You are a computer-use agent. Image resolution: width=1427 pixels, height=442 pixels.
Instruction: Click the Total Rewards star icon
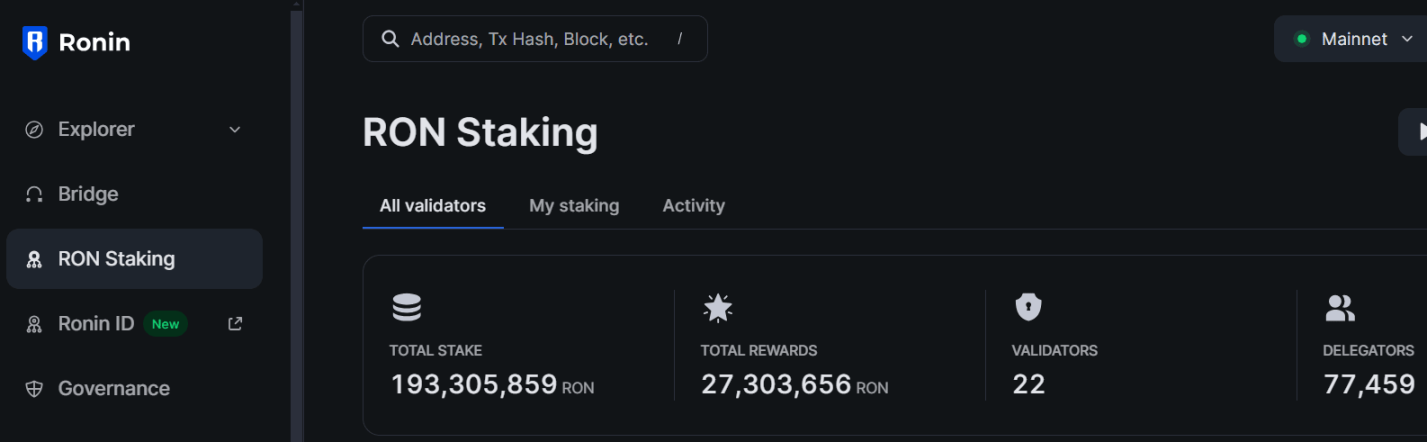pos(717,307)
